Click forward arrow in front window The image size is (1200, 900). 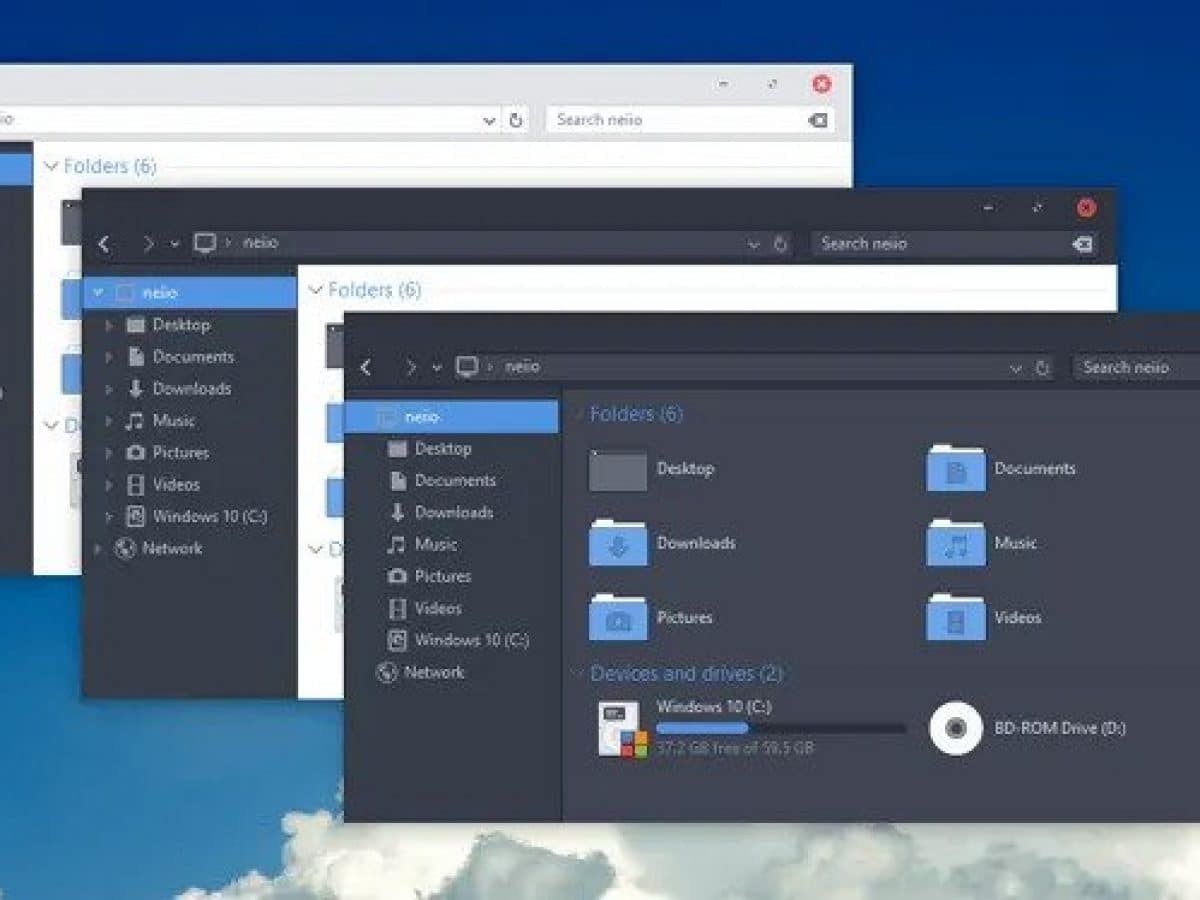point(409,367)
